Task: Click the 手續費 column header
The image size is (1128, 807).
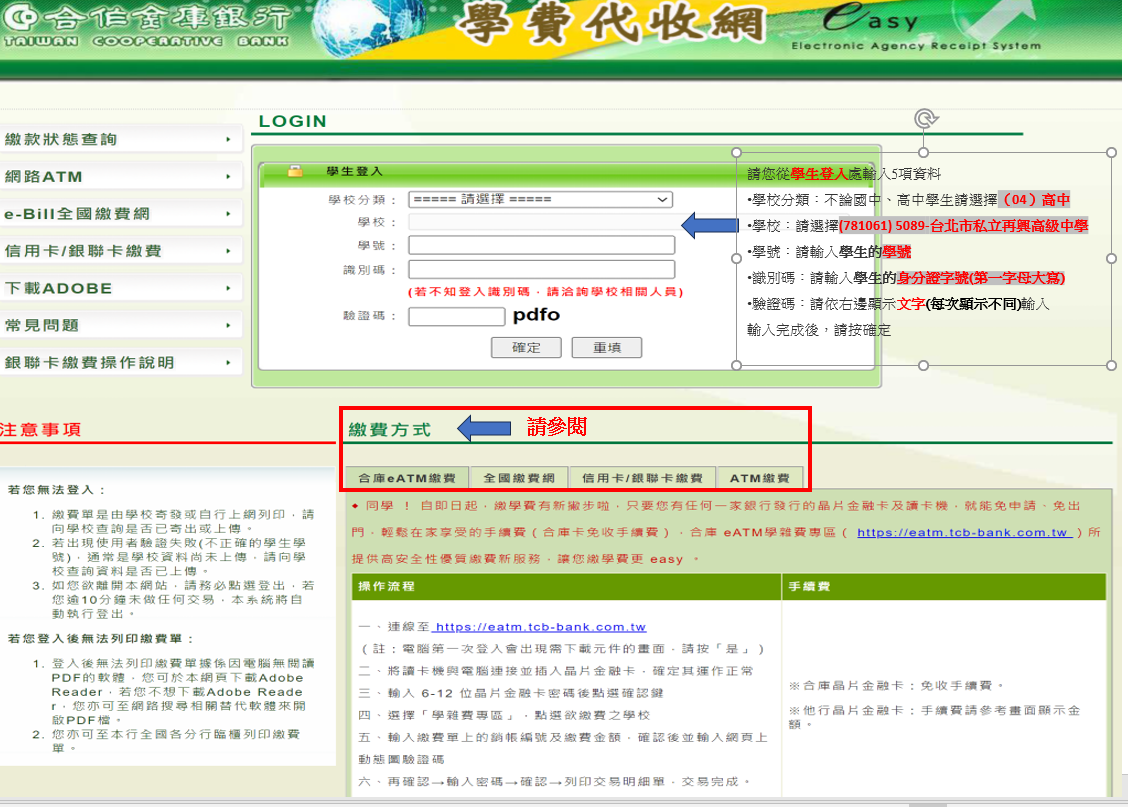Action: pos(809,587)
